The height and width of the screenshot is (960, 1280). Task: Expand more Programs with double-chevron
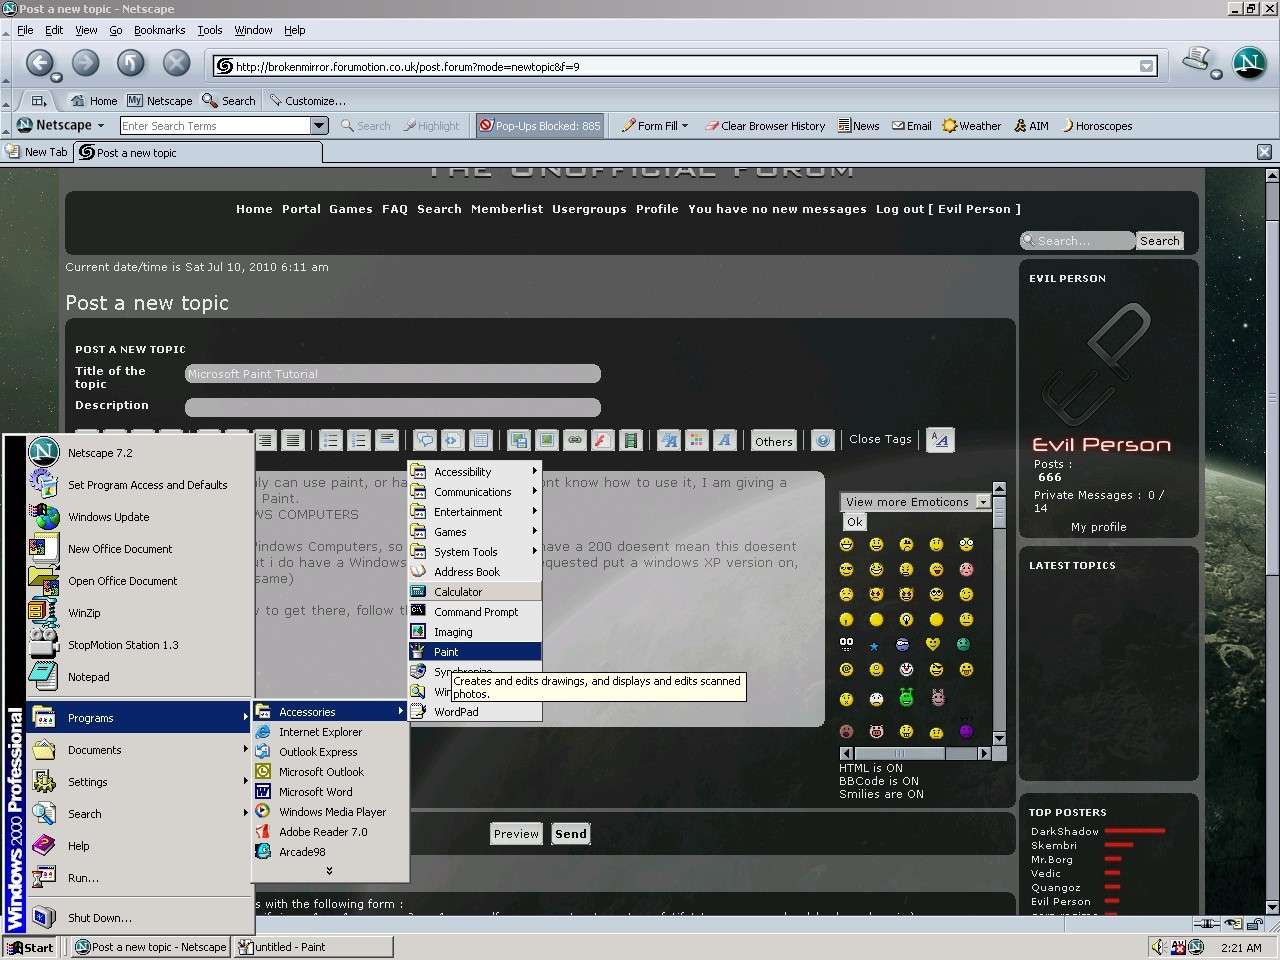pyautogui.click(x=330, y=871)
